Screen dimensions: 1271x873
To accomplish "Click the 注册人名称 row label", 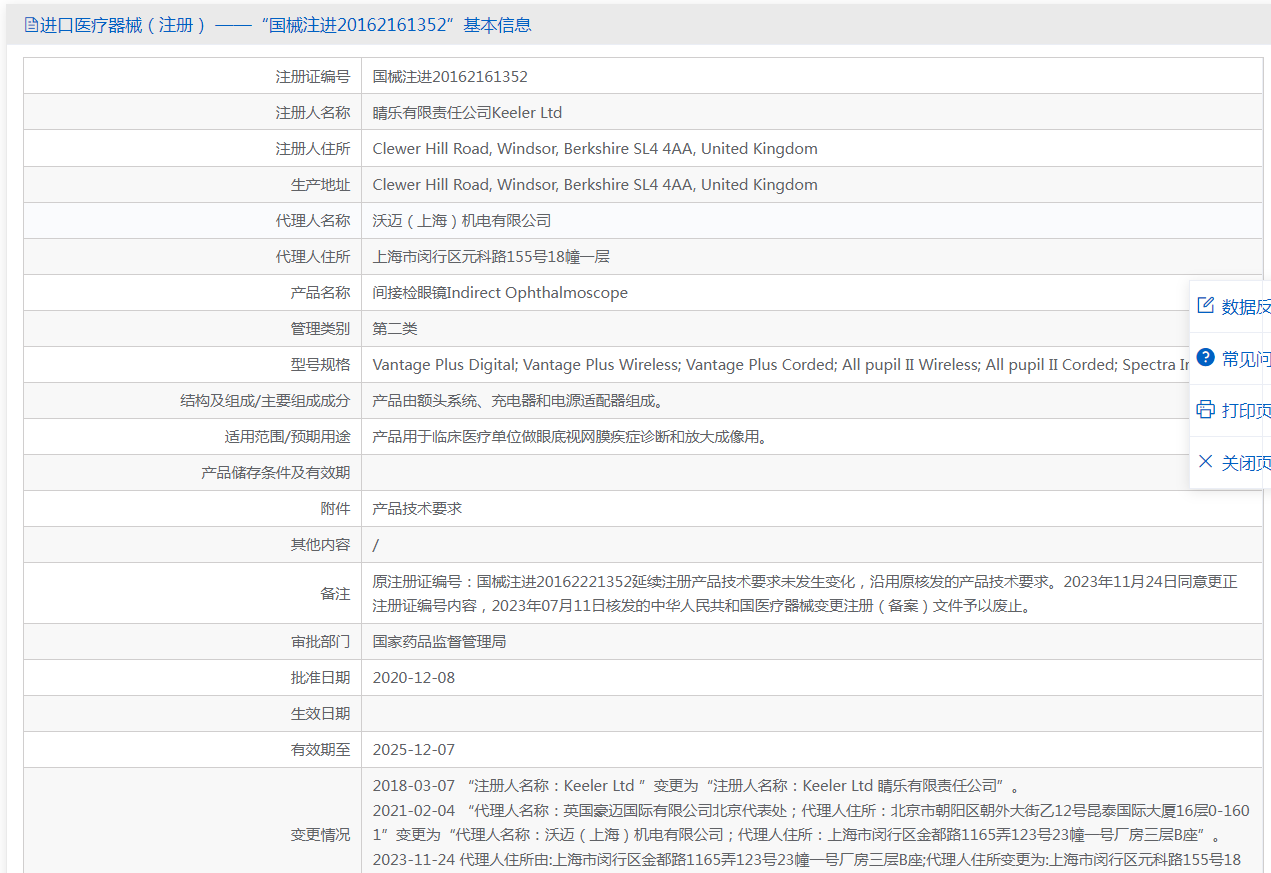I will click(x=313, y=112).
